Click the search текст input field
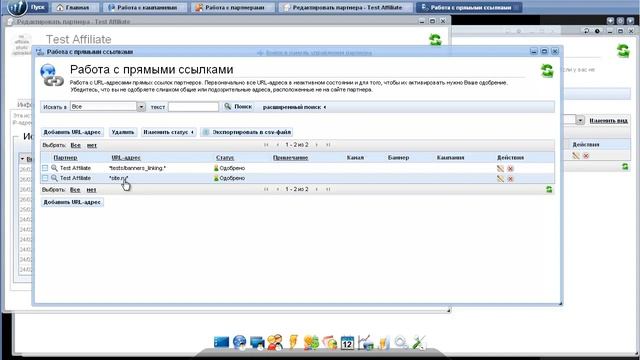This screenshot has height=360, width=640. click(193, 107)
